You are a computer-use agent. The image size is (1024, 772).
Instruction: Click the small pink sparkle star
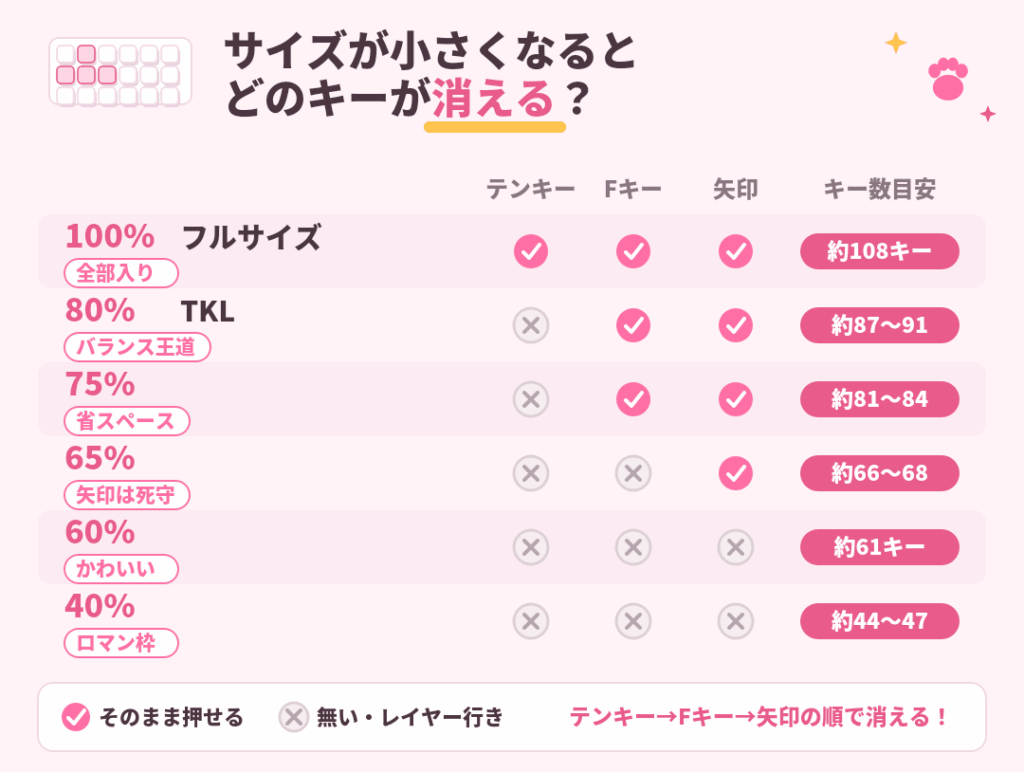coord(987,114)
